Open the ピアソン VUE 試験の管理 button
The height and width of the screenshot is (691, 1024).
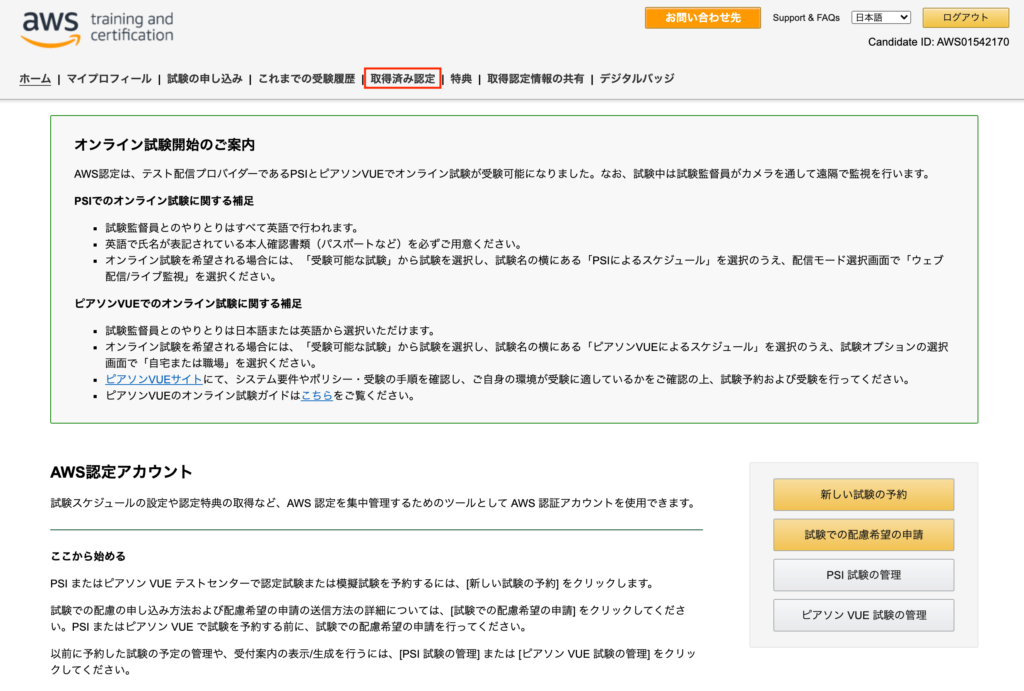pos(863,615)
